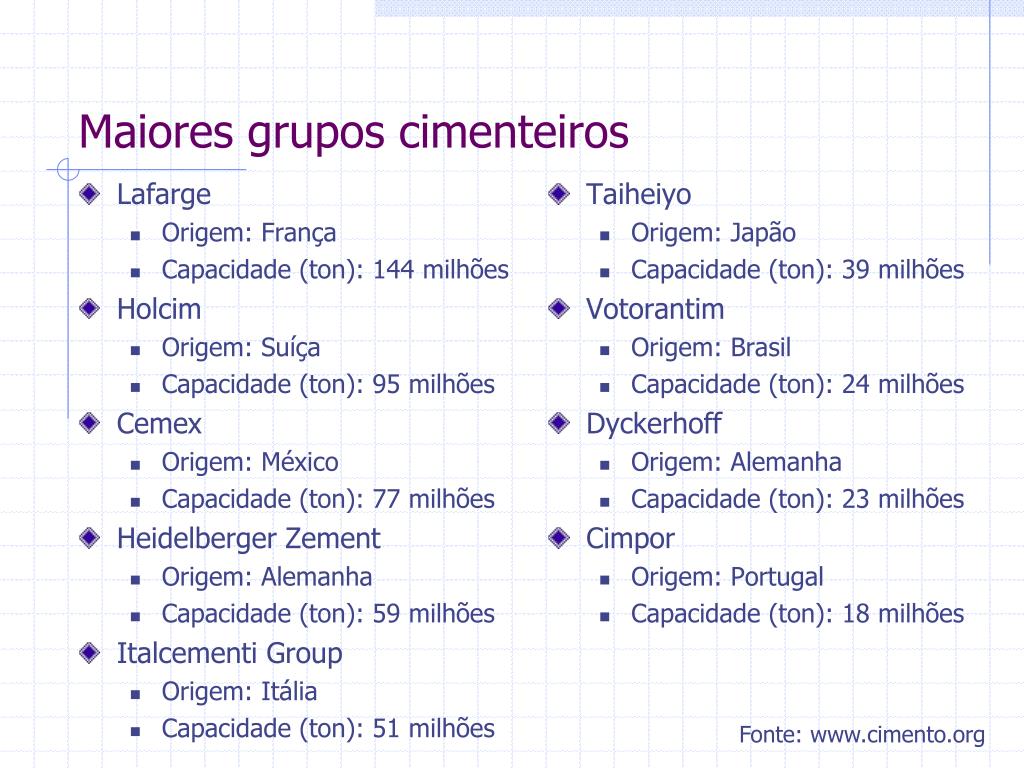The height and width of the screenshot is (768, 1024).
Task: Select 'Capacidade (ton): 51 milhões' text
Action: 328,729
